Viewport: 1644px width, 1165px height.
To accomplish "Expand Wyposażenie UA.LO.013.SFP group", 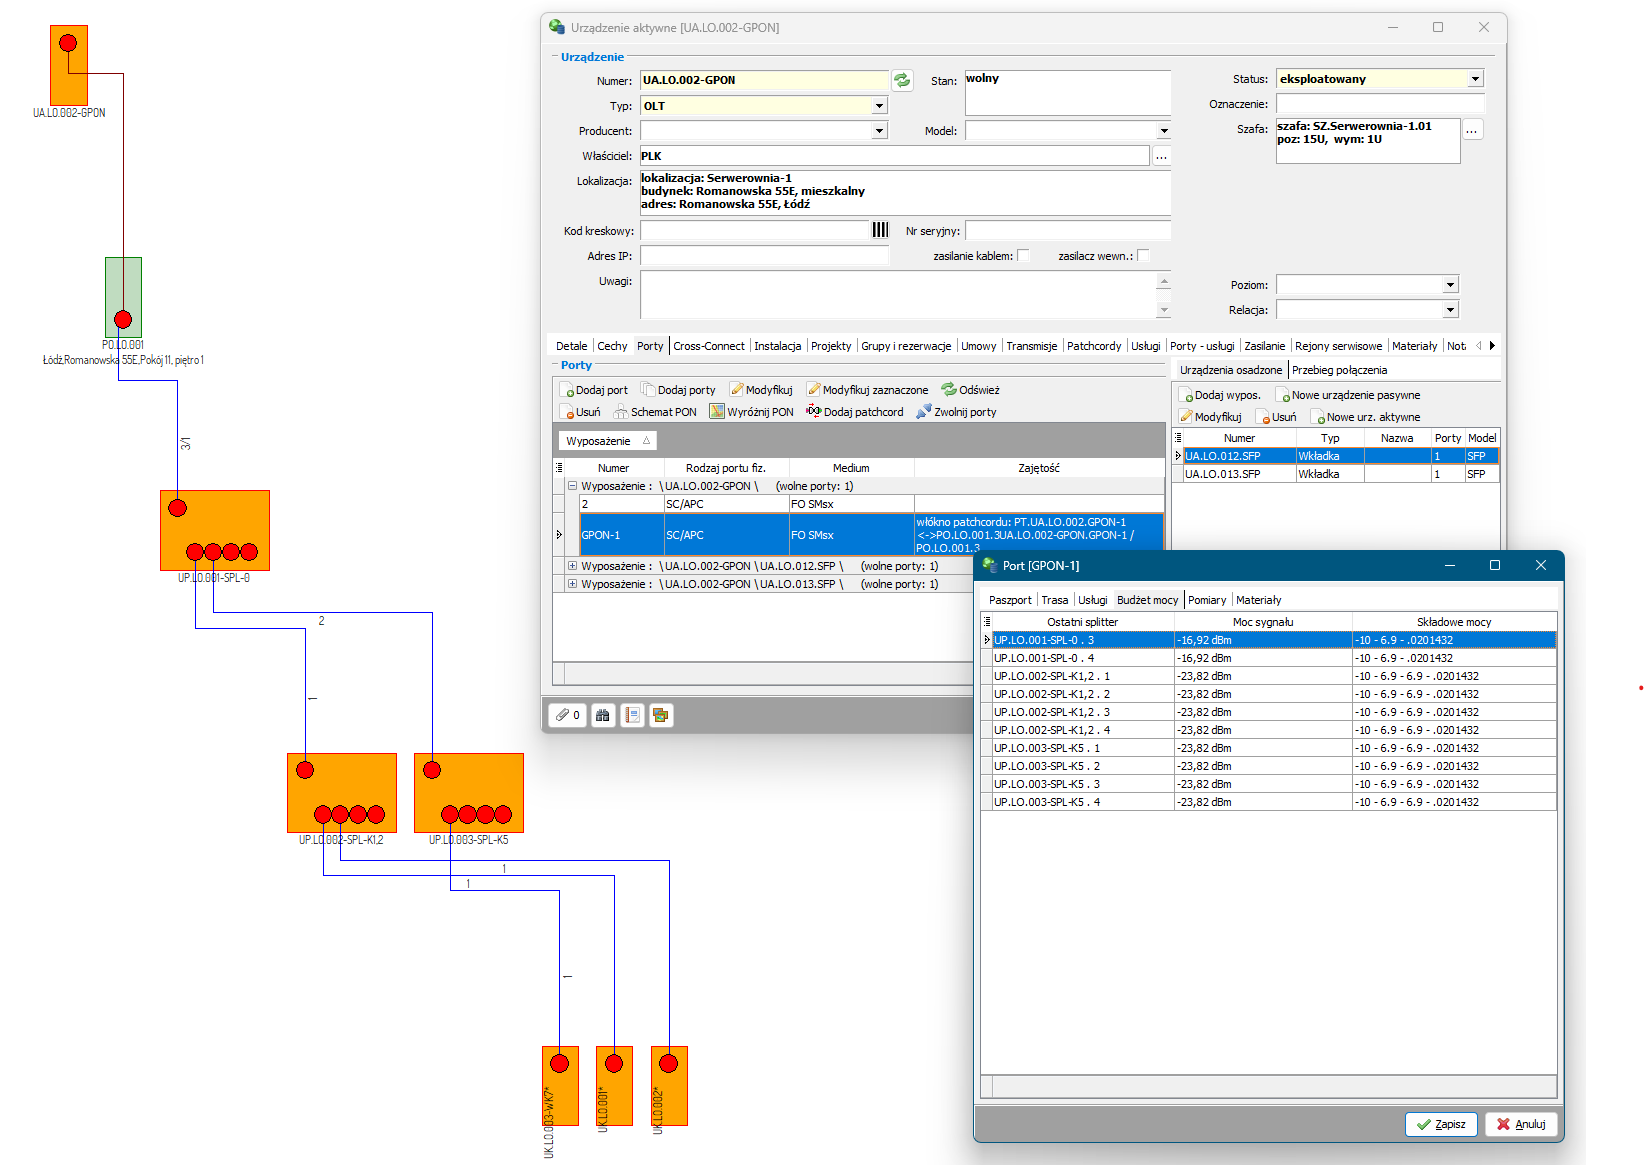I will click(573, 584).
